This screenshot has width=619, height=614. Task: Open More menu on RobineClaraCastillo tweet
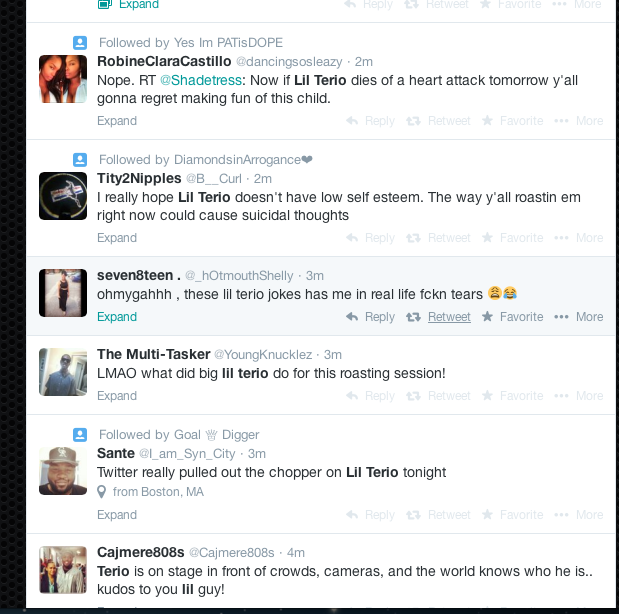coord(579,120)
